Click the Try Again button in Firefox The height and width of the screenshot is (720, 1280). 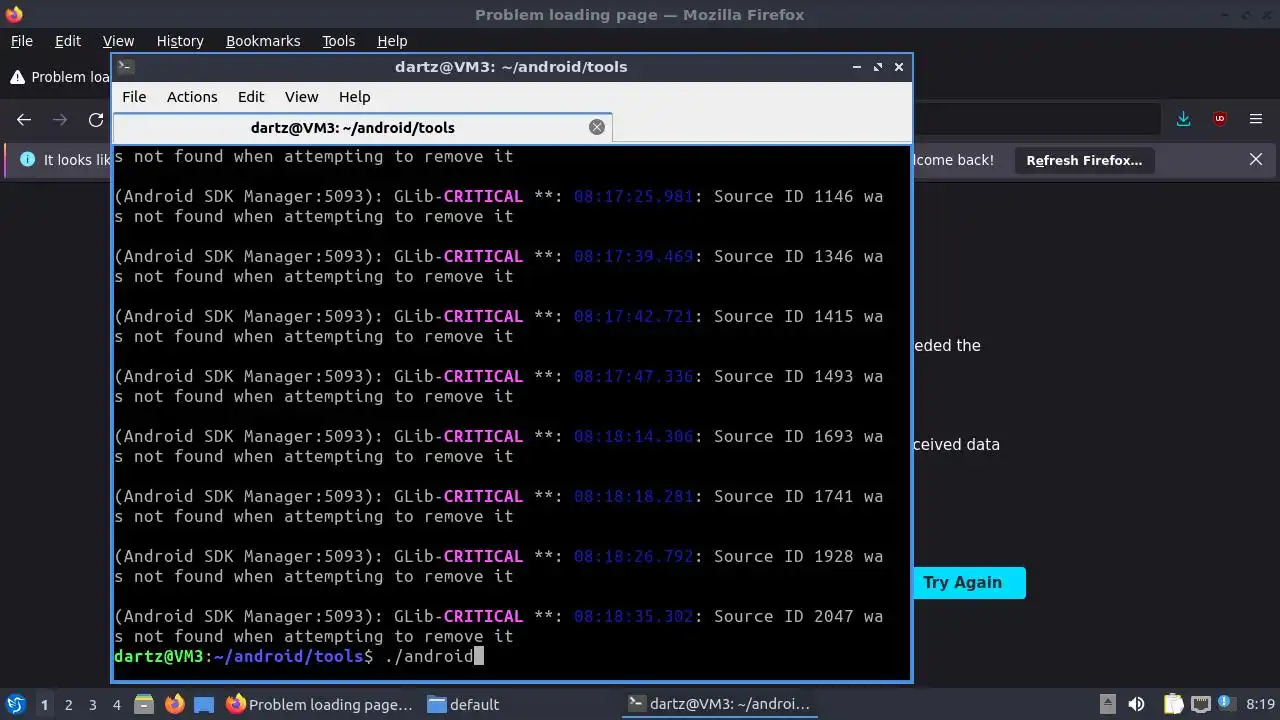(x=962, y=583)
